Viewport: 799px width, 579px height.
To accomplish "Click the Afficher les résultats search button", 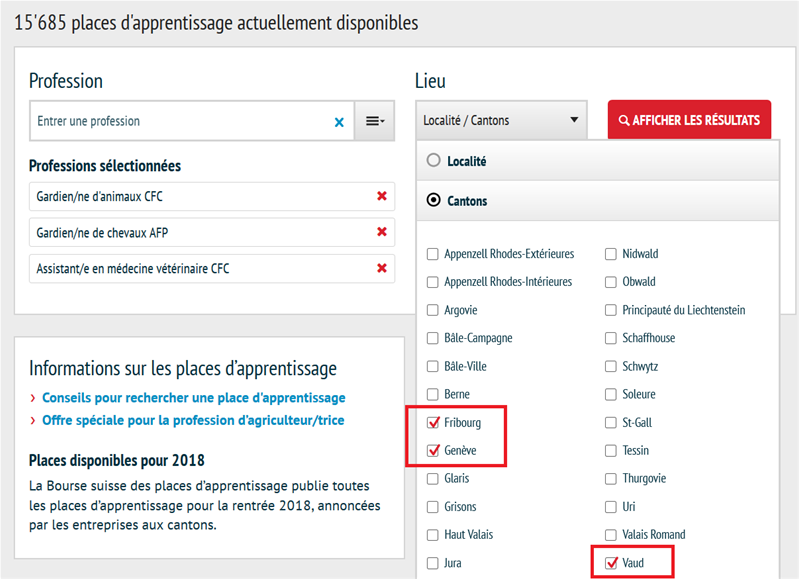I will pos(689,121).
